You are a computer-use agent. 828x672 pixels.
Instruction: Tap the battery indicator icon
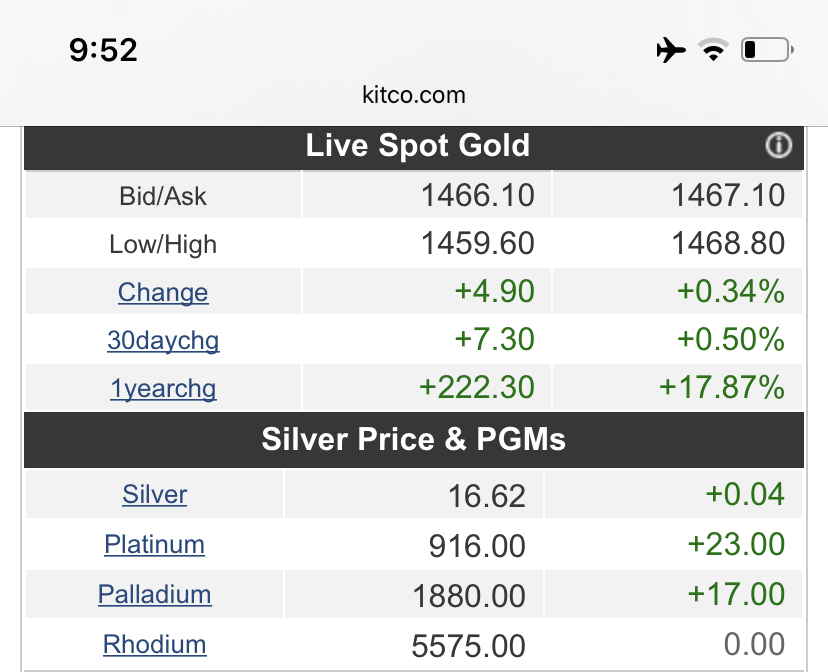766,50
